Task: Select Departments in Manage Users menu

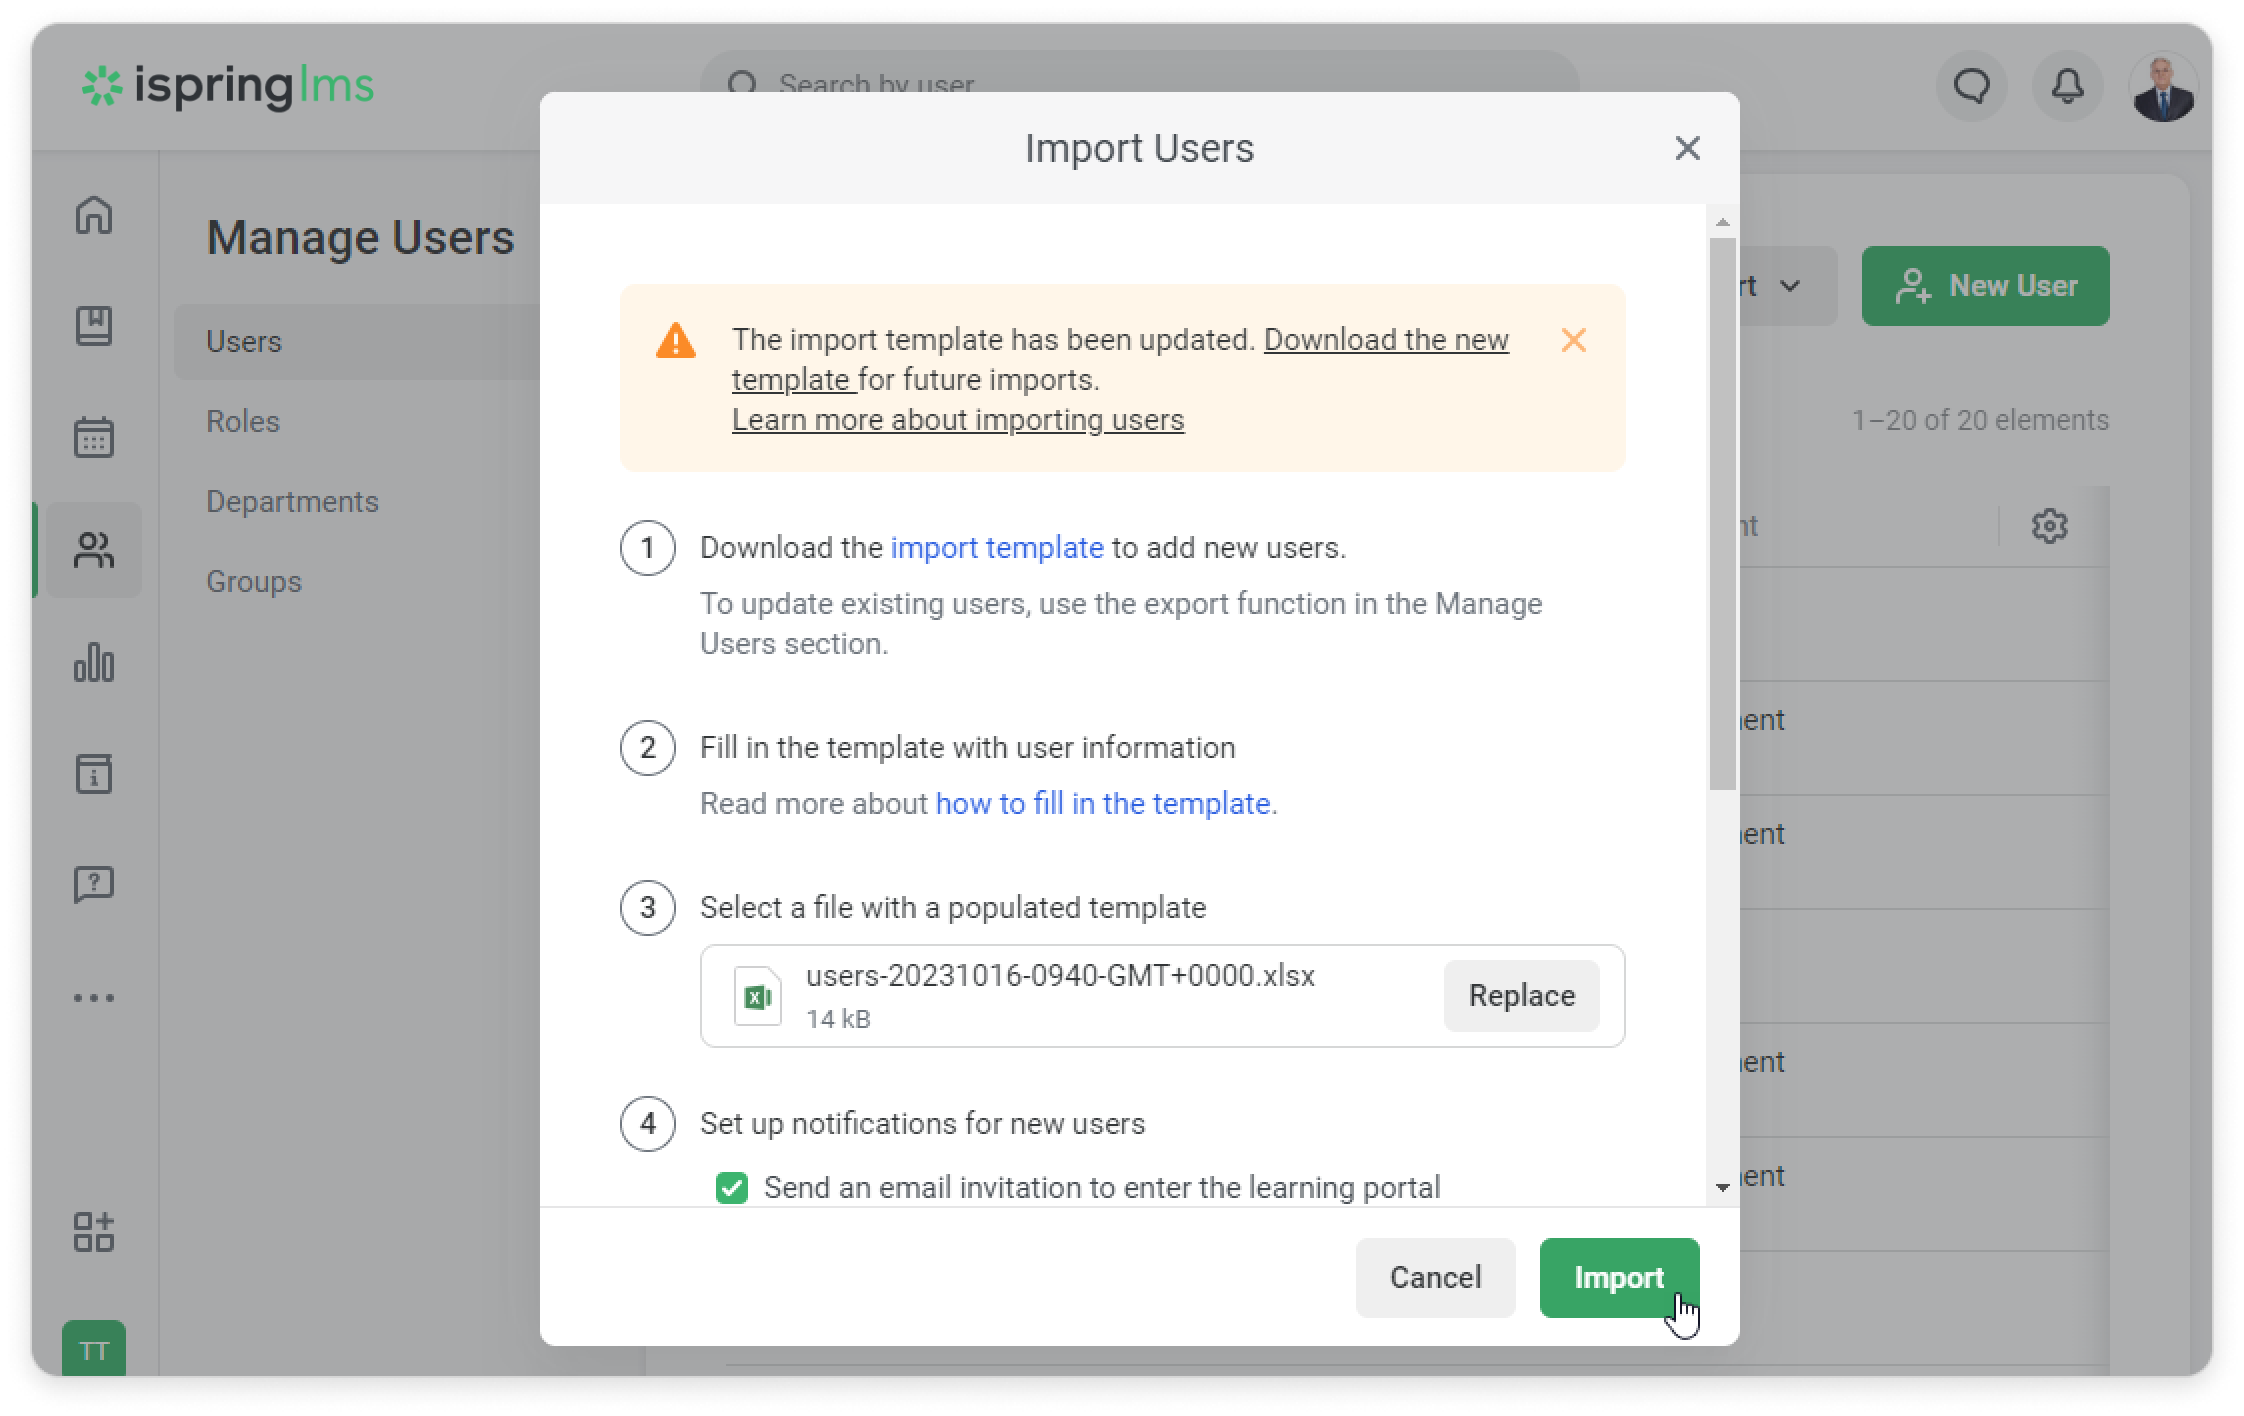Action: click(292, 502)
